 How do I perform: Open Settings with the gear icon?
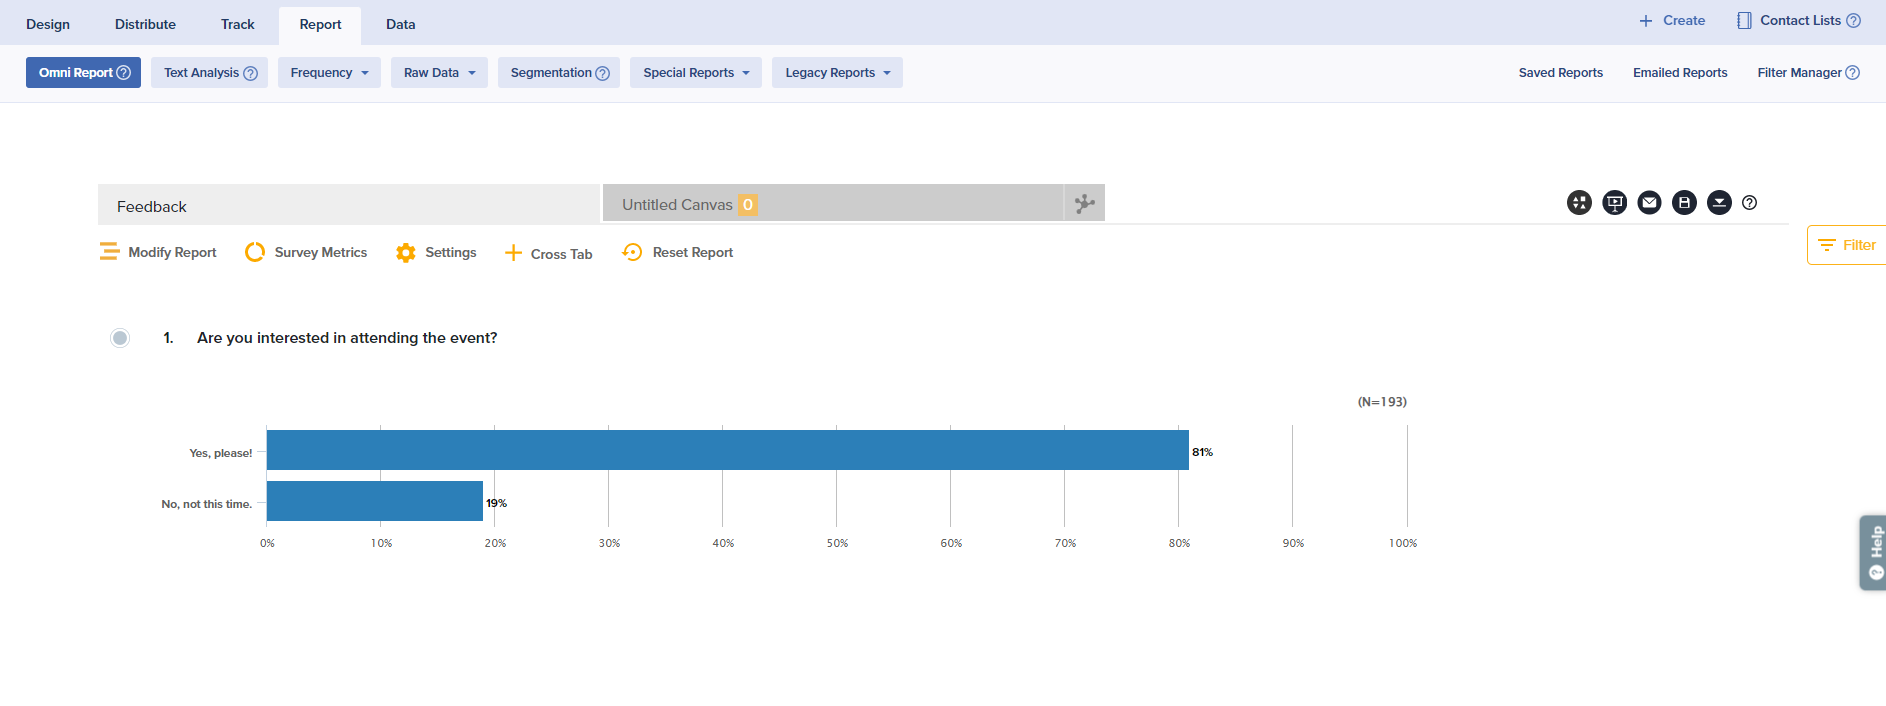[436, 253]
